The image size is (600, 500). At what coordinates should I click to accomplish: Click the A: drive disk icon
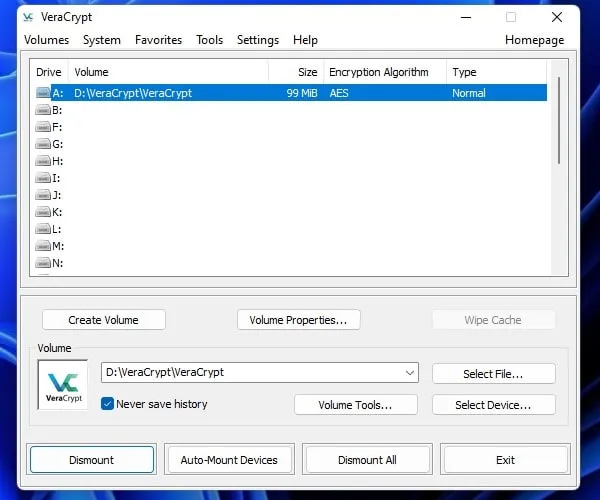(x=43, y=93)
